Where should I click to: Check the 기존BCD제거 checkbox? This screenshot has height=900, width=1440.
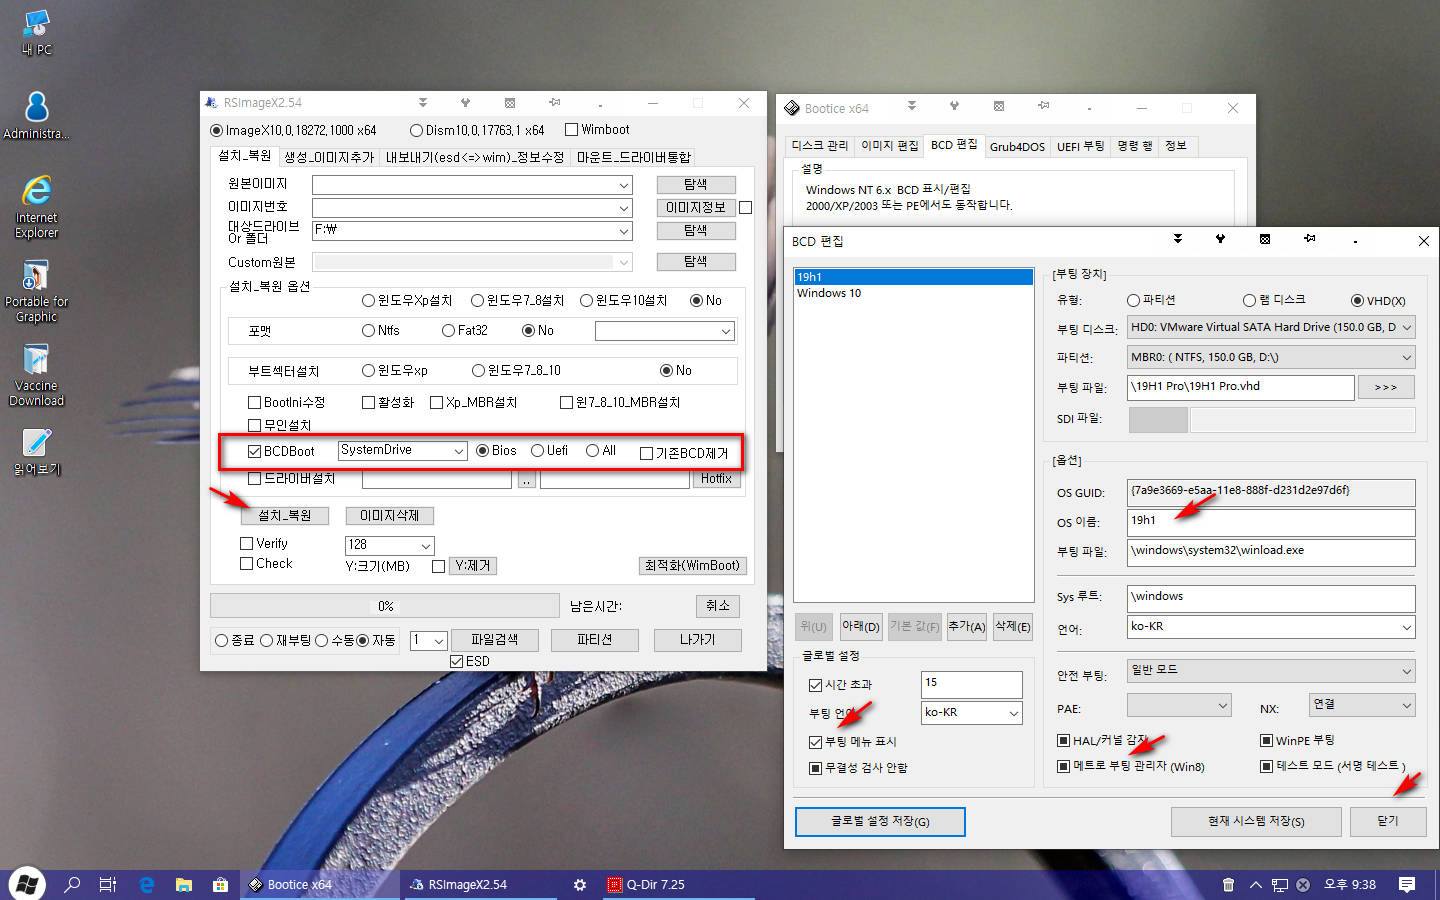tap(646, 453)
